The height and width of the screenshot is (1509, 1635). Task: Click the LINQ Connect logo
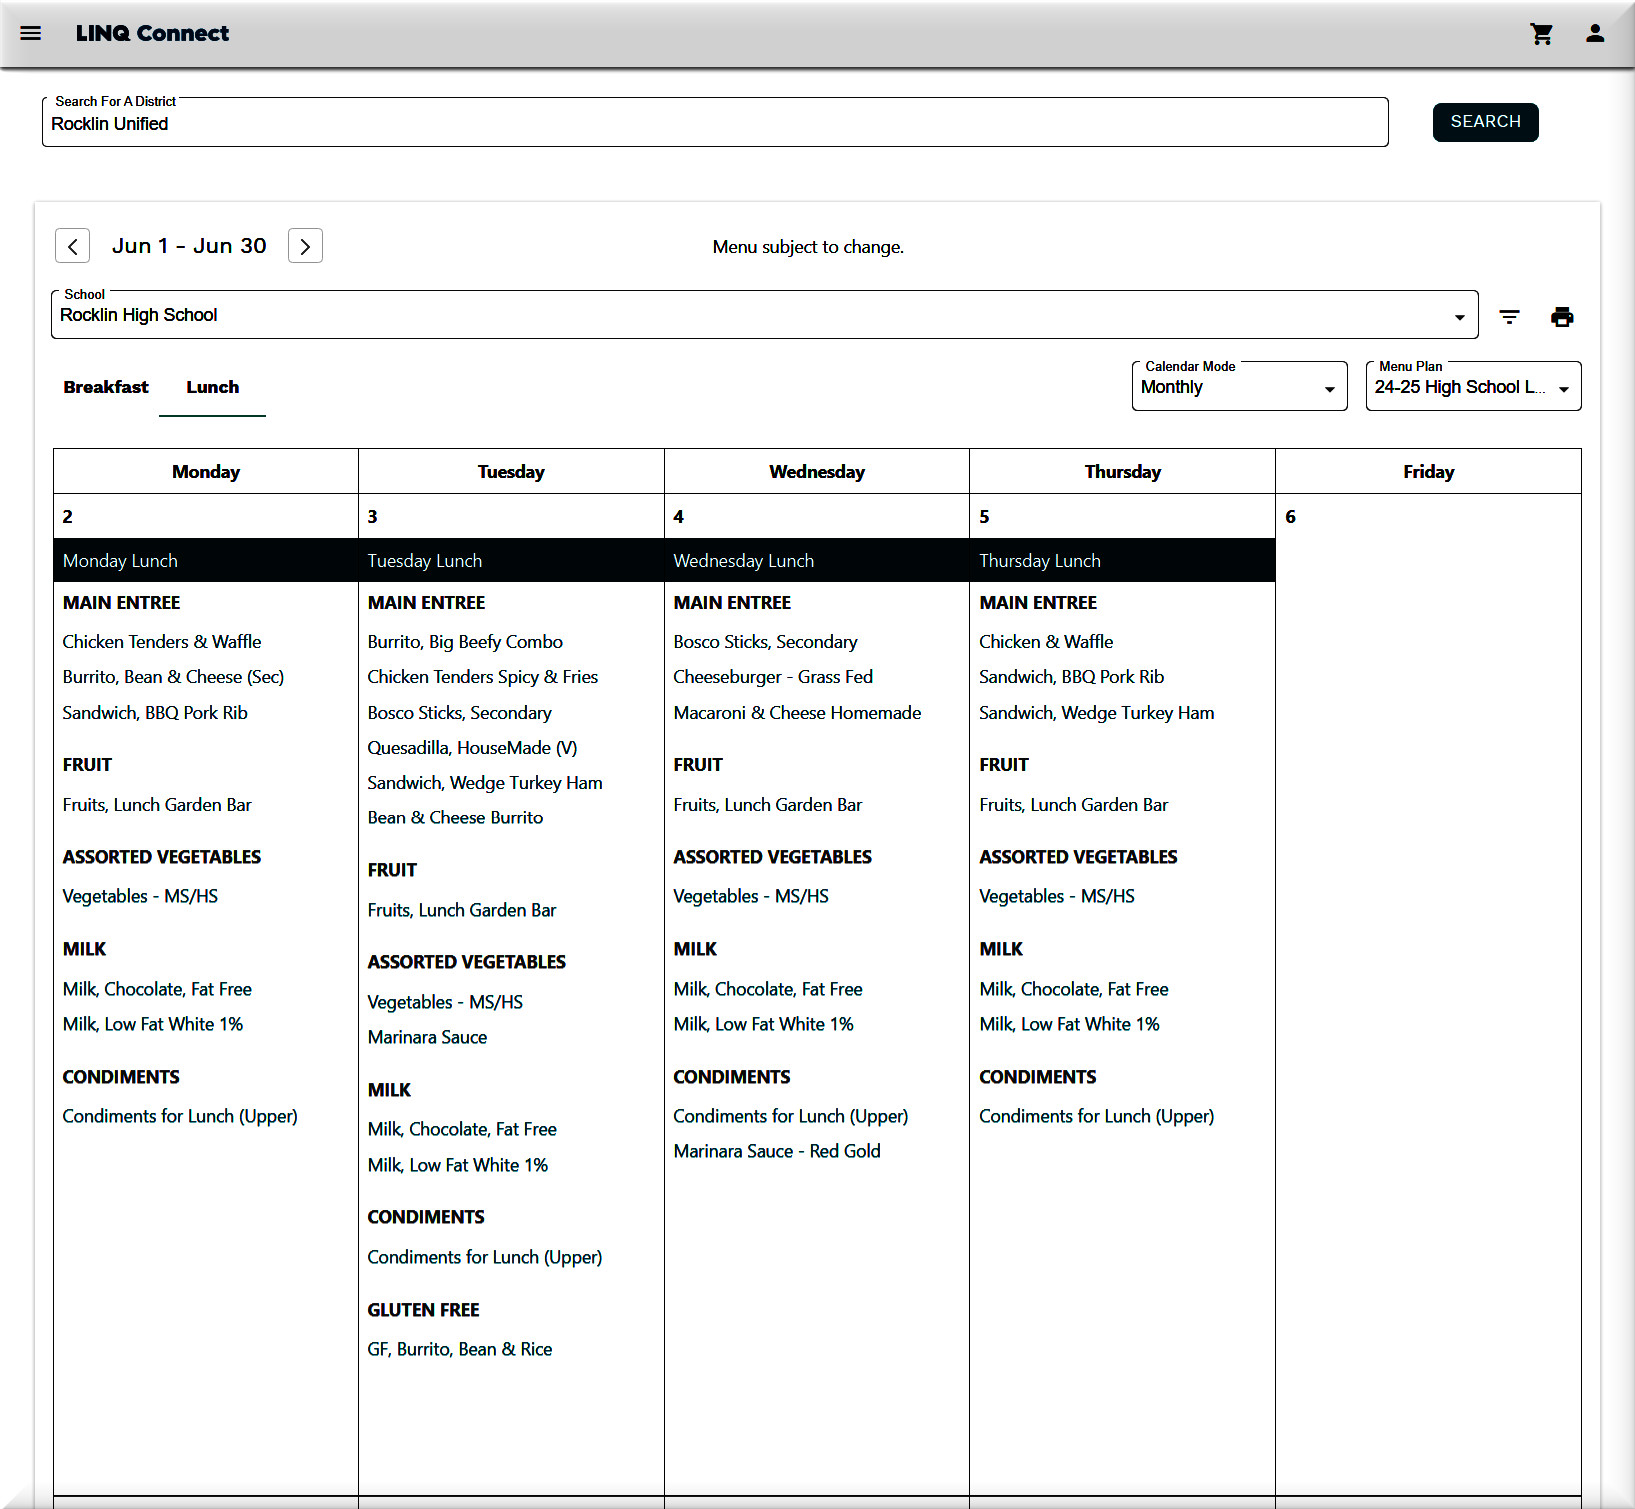pos(152,33)
